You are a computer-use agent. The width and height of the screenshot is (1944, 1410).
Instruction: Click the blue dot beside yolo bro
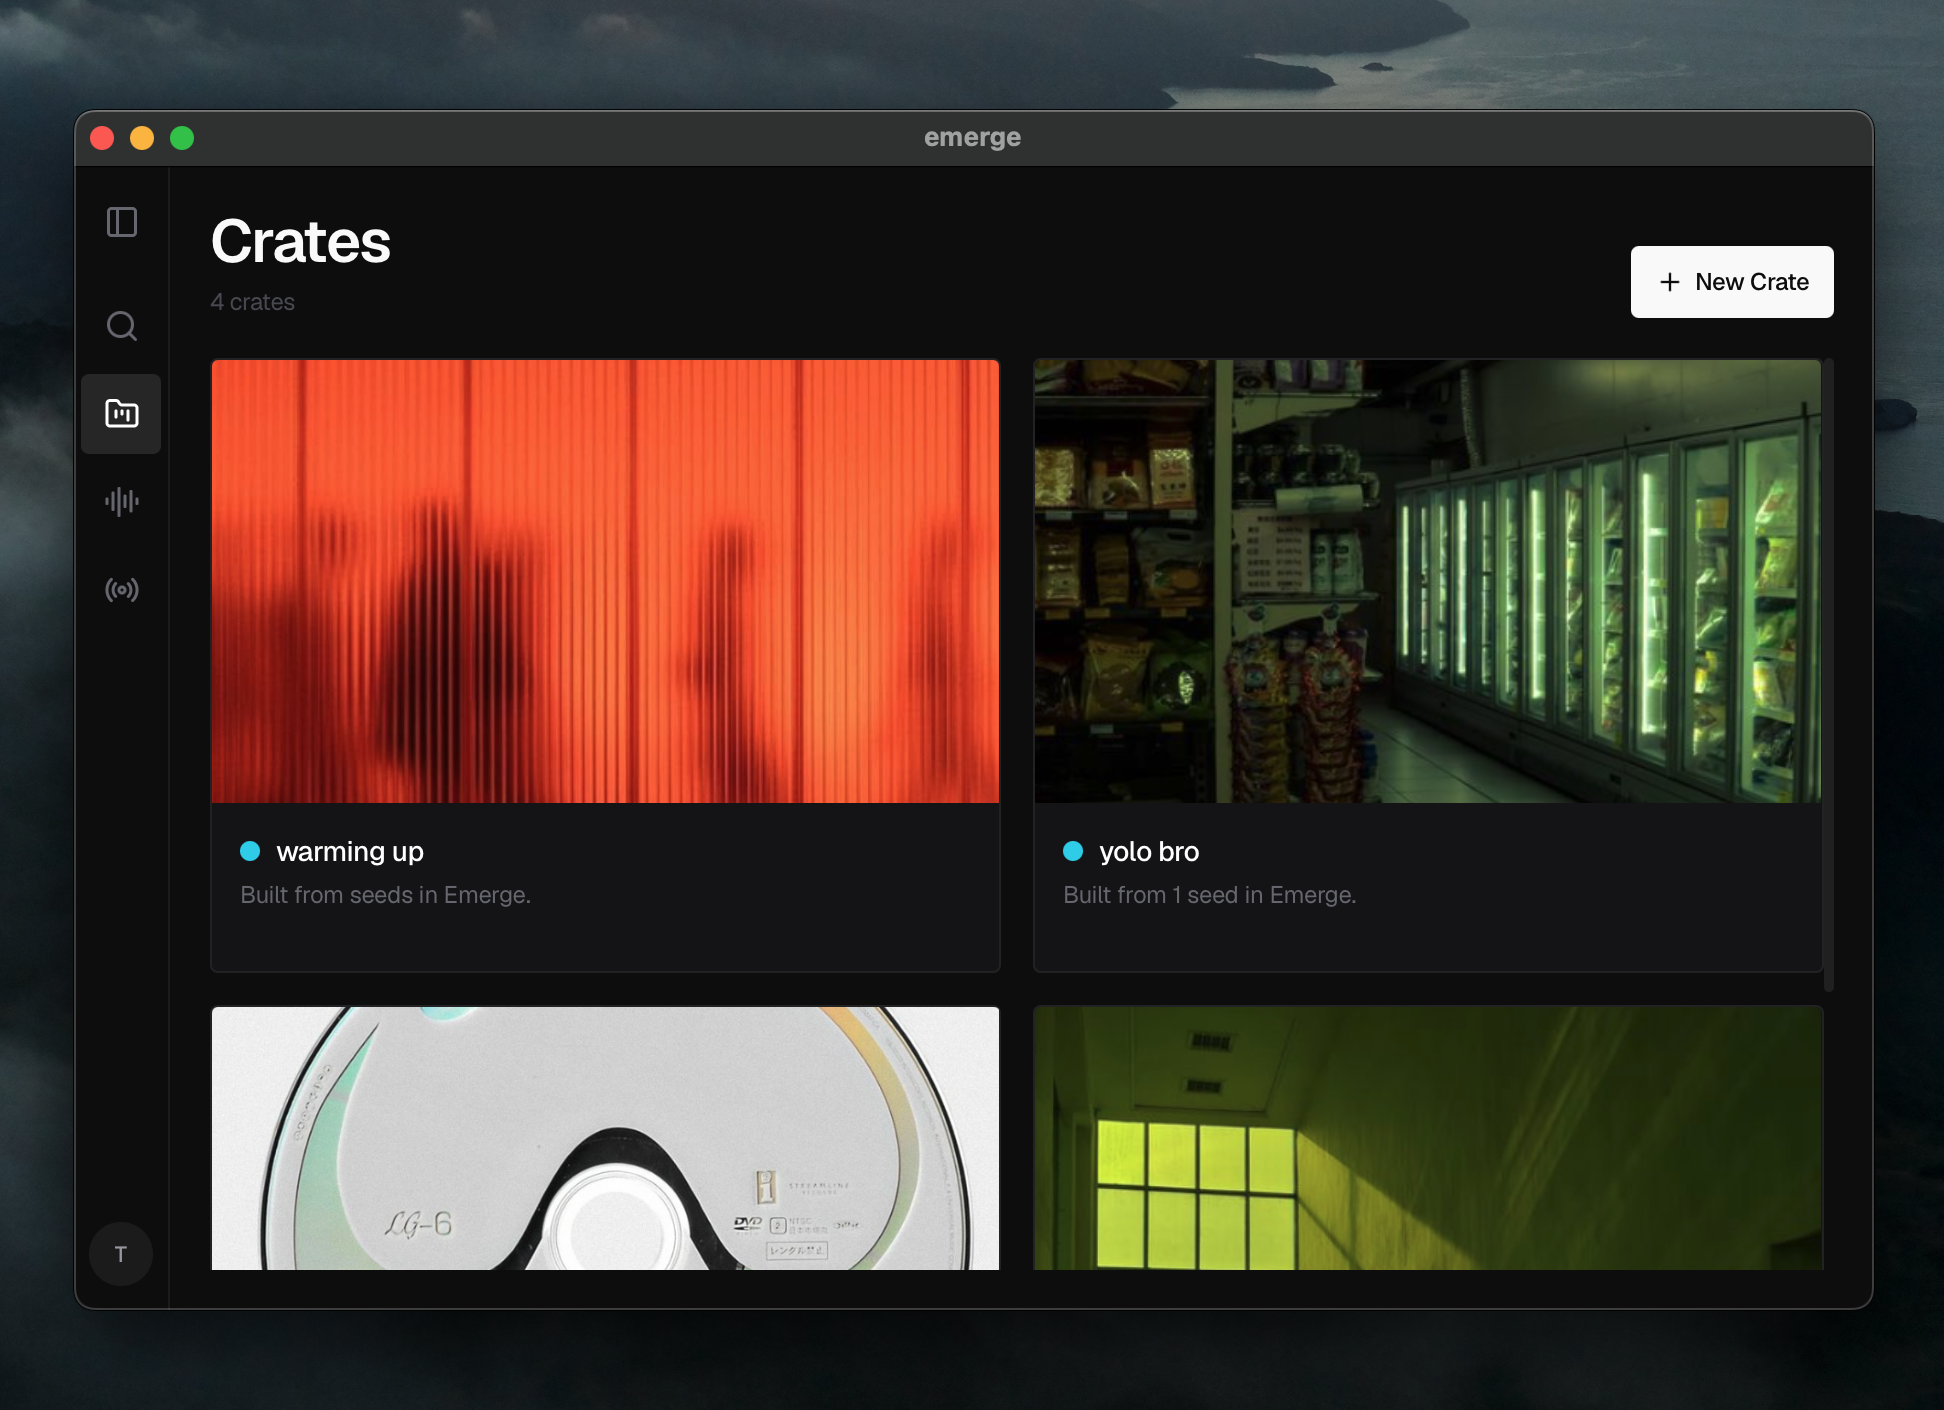click(x=1073, y=851)
